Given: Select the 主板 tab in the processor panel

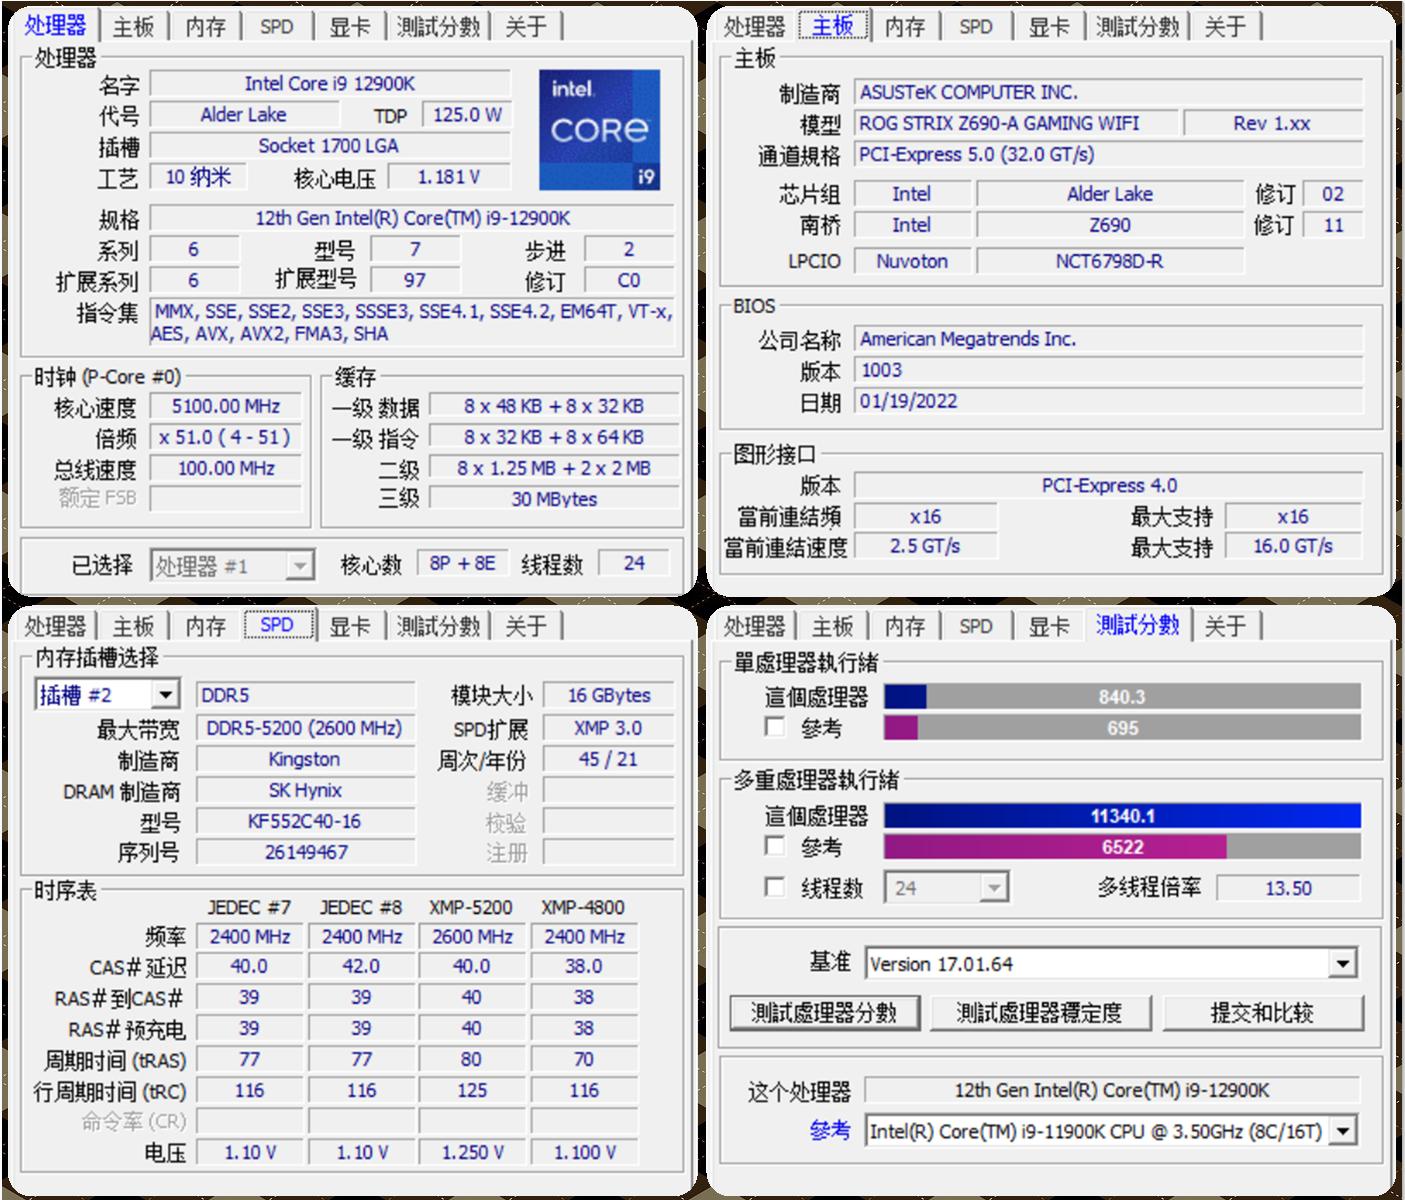Looking at the screenshot, I should [x=132, y=27].
